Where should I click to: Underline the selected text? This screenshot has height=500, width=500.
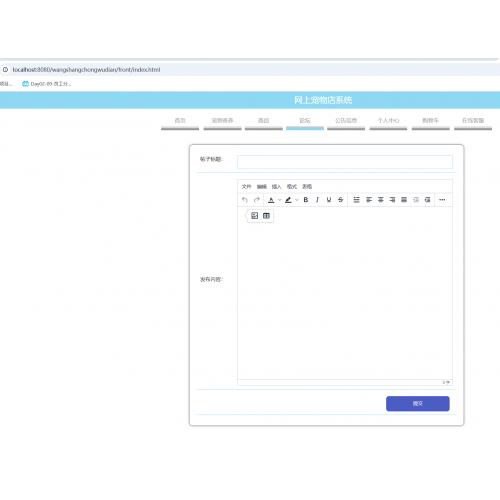329,200
